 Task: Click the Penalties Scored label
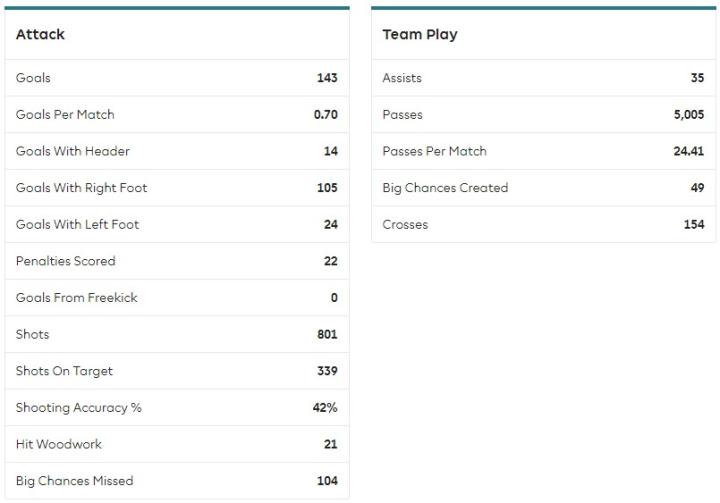[x=66, y=261]
